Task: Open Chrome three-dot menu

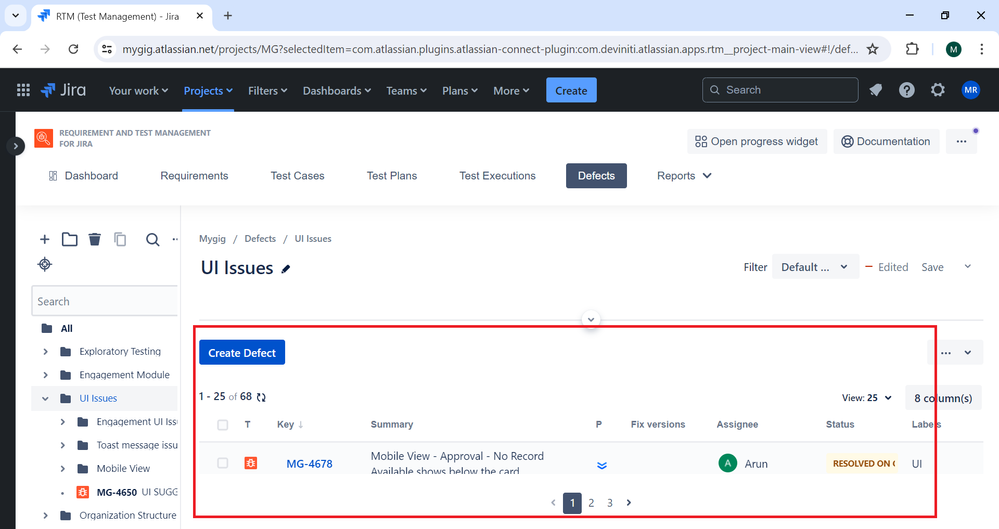Action: point(981,49)
